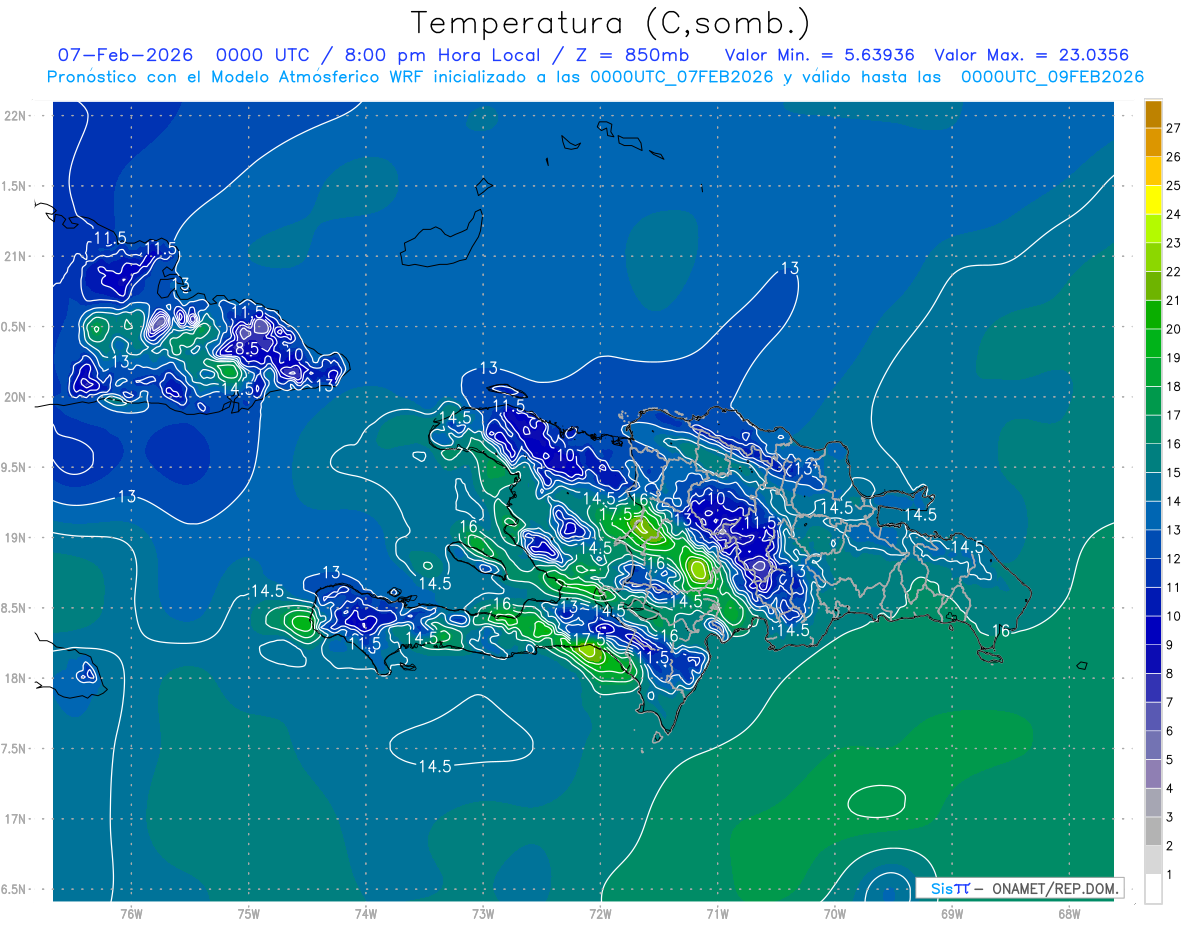This screenshot has height=927, width=1200.
Task: Click the "75W" longitude axis label
Action: click(249, 914)
